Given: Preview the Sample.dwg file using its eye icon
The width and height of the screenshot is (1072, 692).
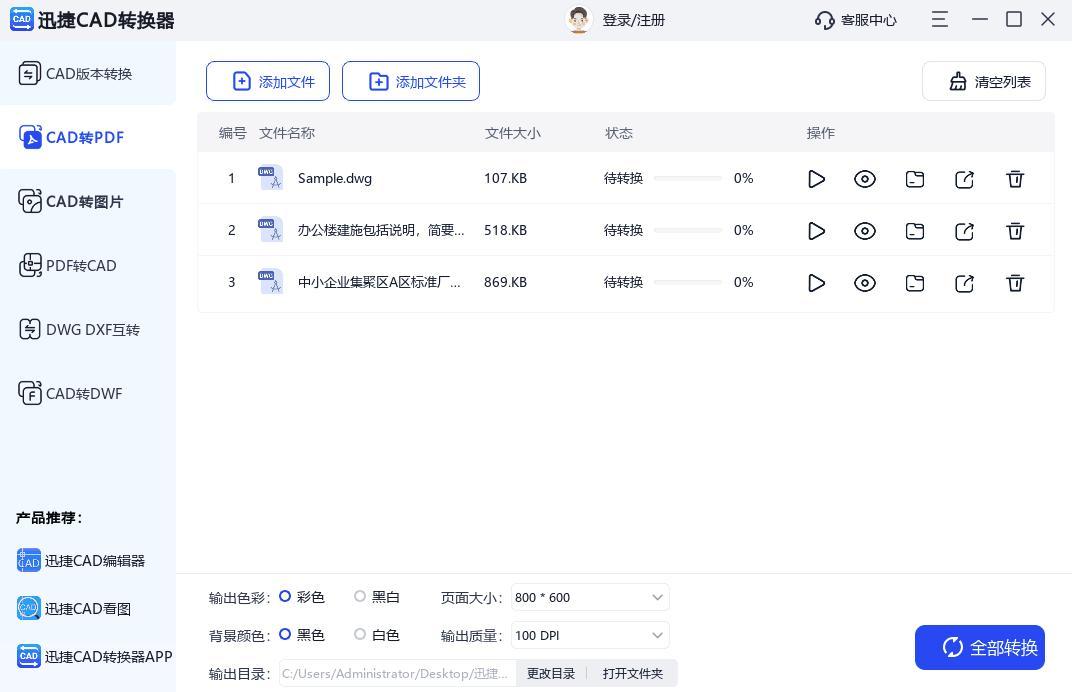Looking at the screenshot, I should (865, 179).
